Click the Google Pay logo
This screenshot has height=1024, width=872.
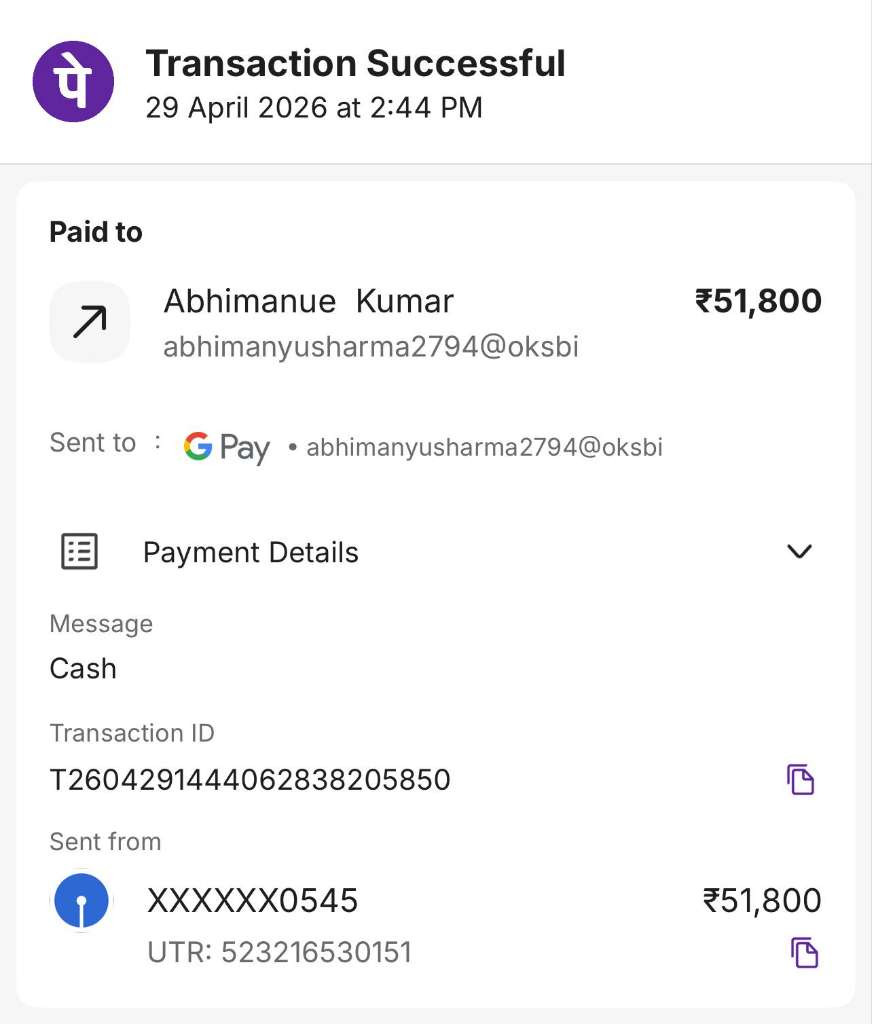[x=227, y=447]
